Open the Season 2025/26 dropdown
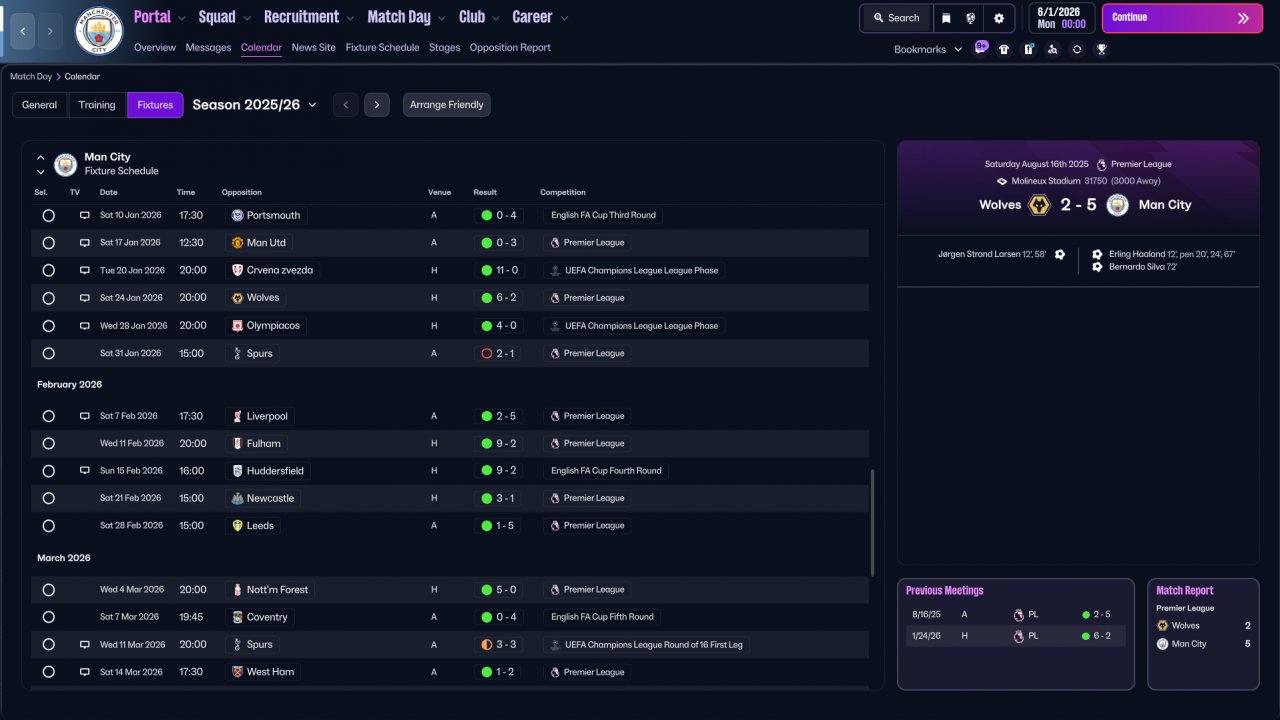 click(x=312, y=105)
